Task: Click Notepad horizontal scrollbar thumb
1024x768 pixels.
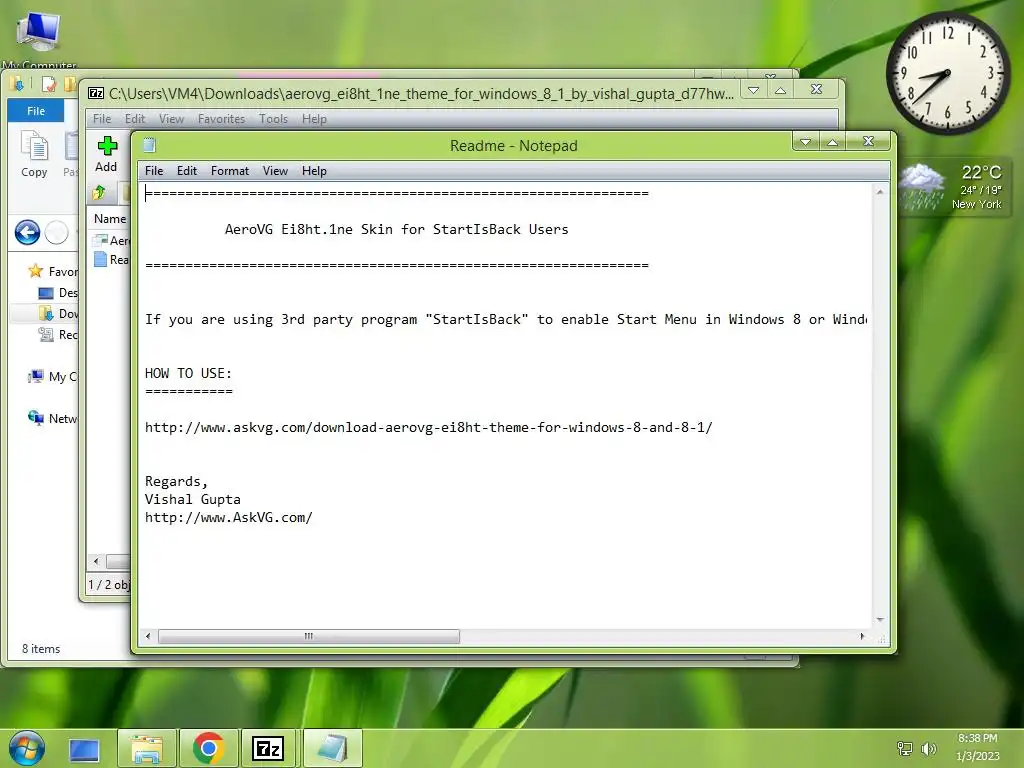Action: pos(309,636)
